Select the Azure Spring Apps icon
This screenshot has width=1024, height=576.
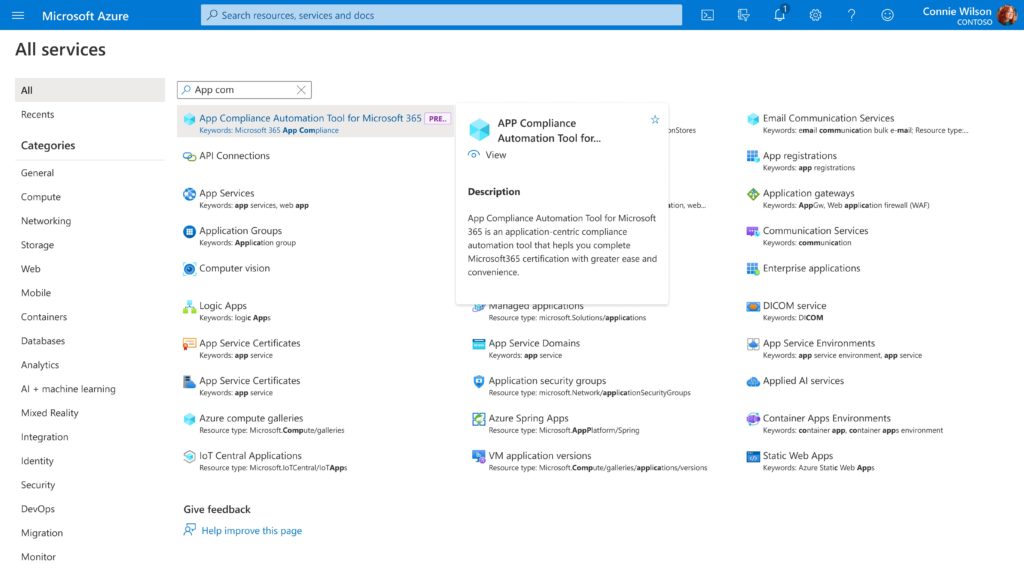478,418
